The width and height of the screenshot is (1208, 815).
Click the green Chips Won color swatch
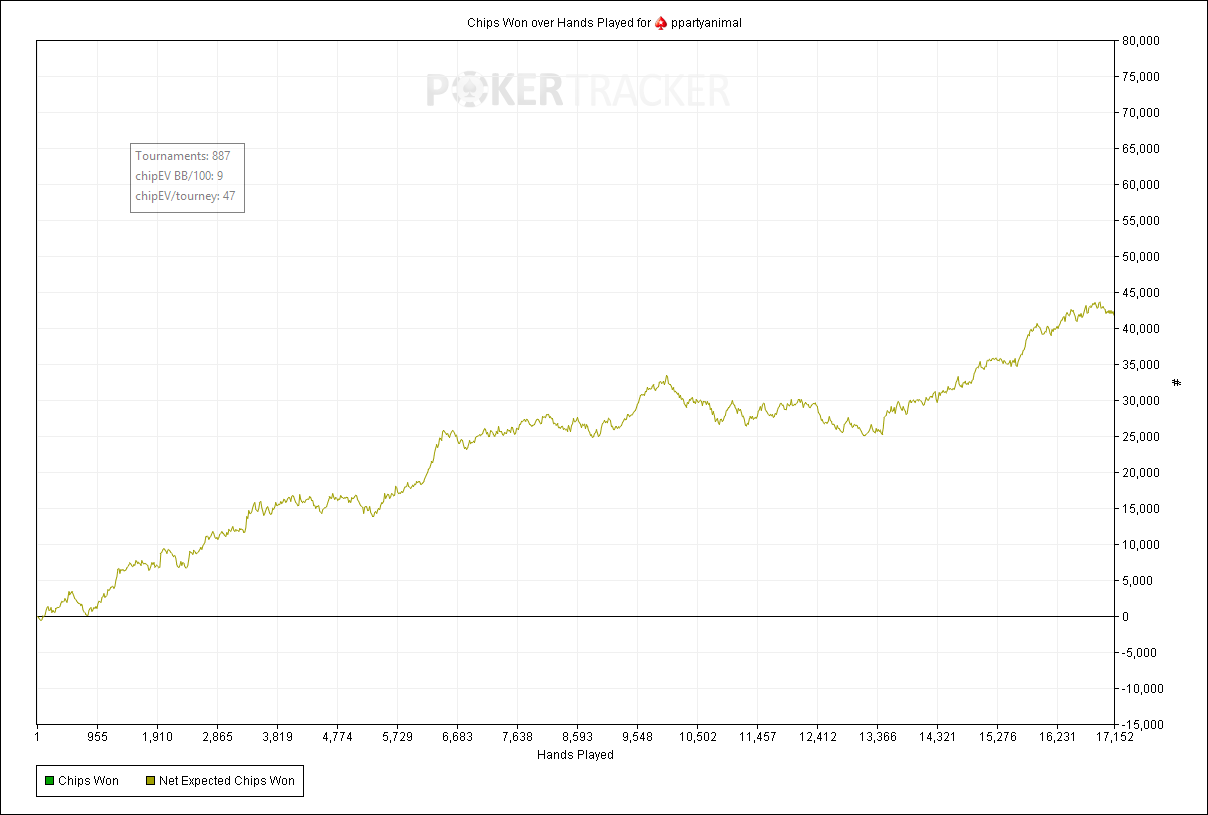point(49,781)
